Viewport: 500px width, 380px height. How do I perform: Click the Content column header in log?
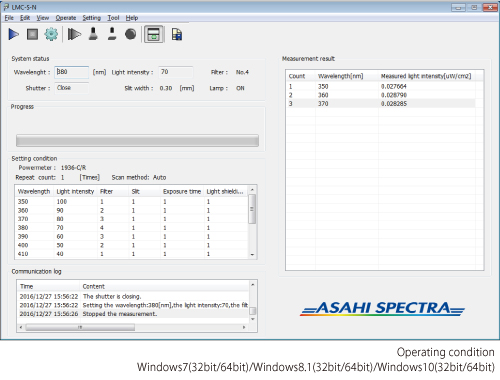tap(165, 286)
